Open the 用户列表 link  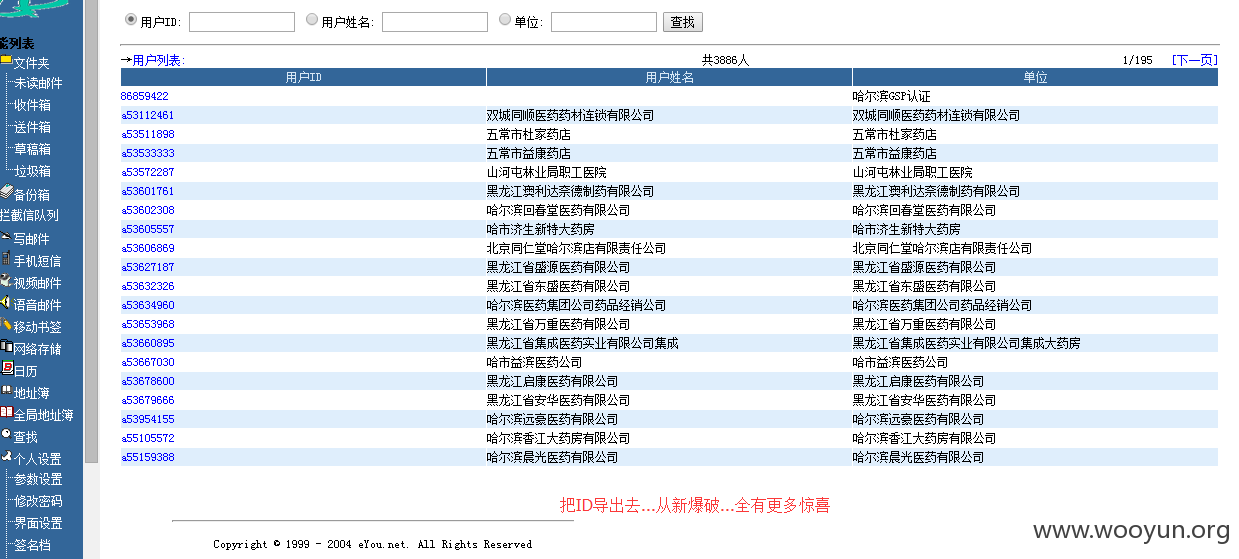pos(157,60)
